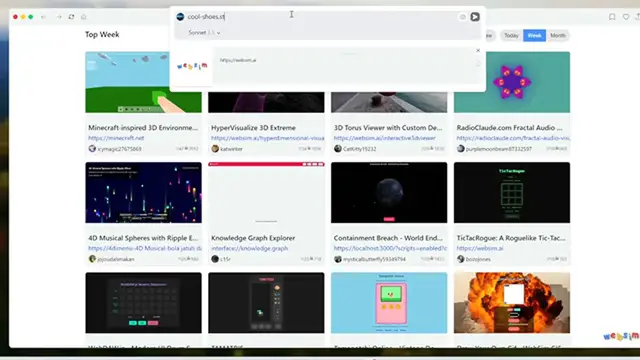Click the RadioClaude.com Fractal Audio title
Image resolution: width=640 pixels, height=360 pixels.
coord(509,128)
